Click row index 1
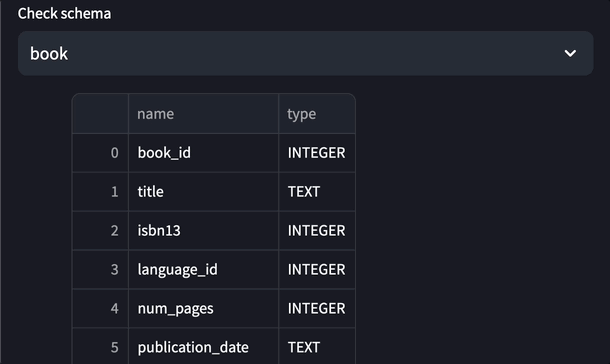The image size is (610, 364). [100, 192]
